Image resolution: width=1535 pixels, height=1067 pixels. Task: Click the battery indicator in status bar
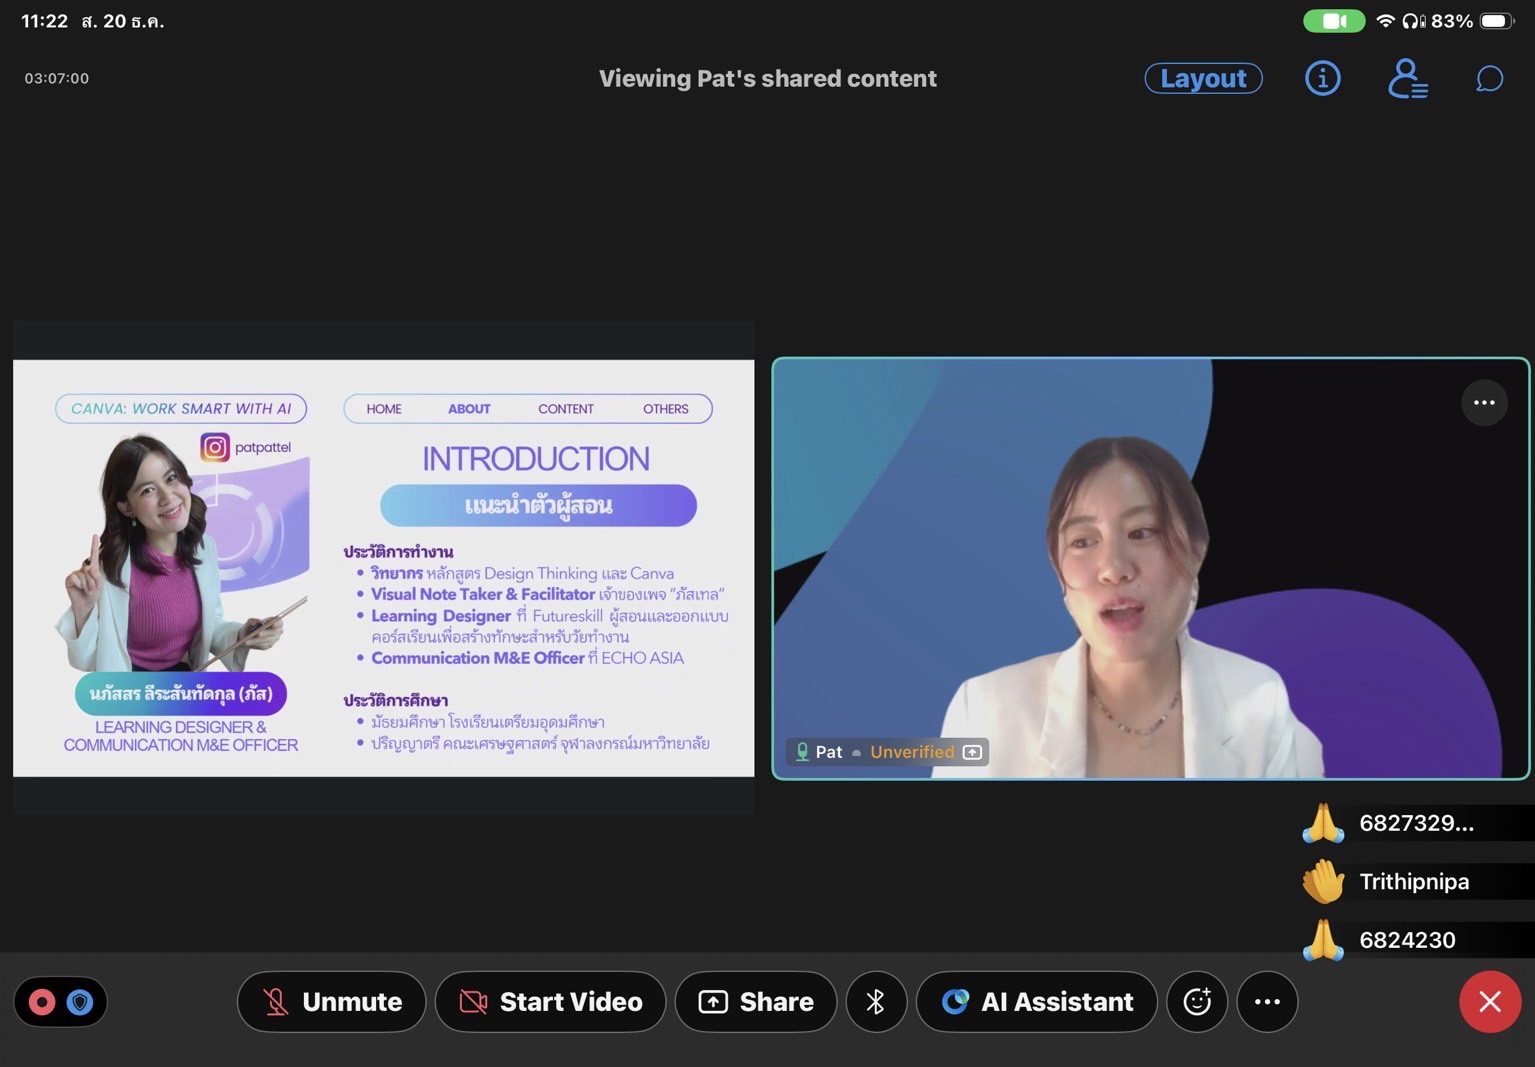click(1496, 21)
